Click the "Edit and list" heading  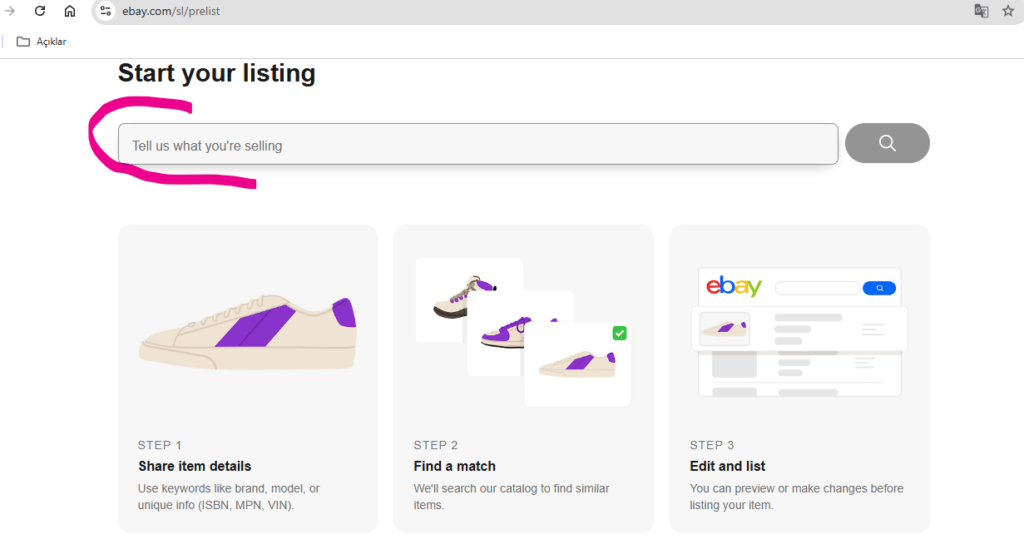[728, 466]
